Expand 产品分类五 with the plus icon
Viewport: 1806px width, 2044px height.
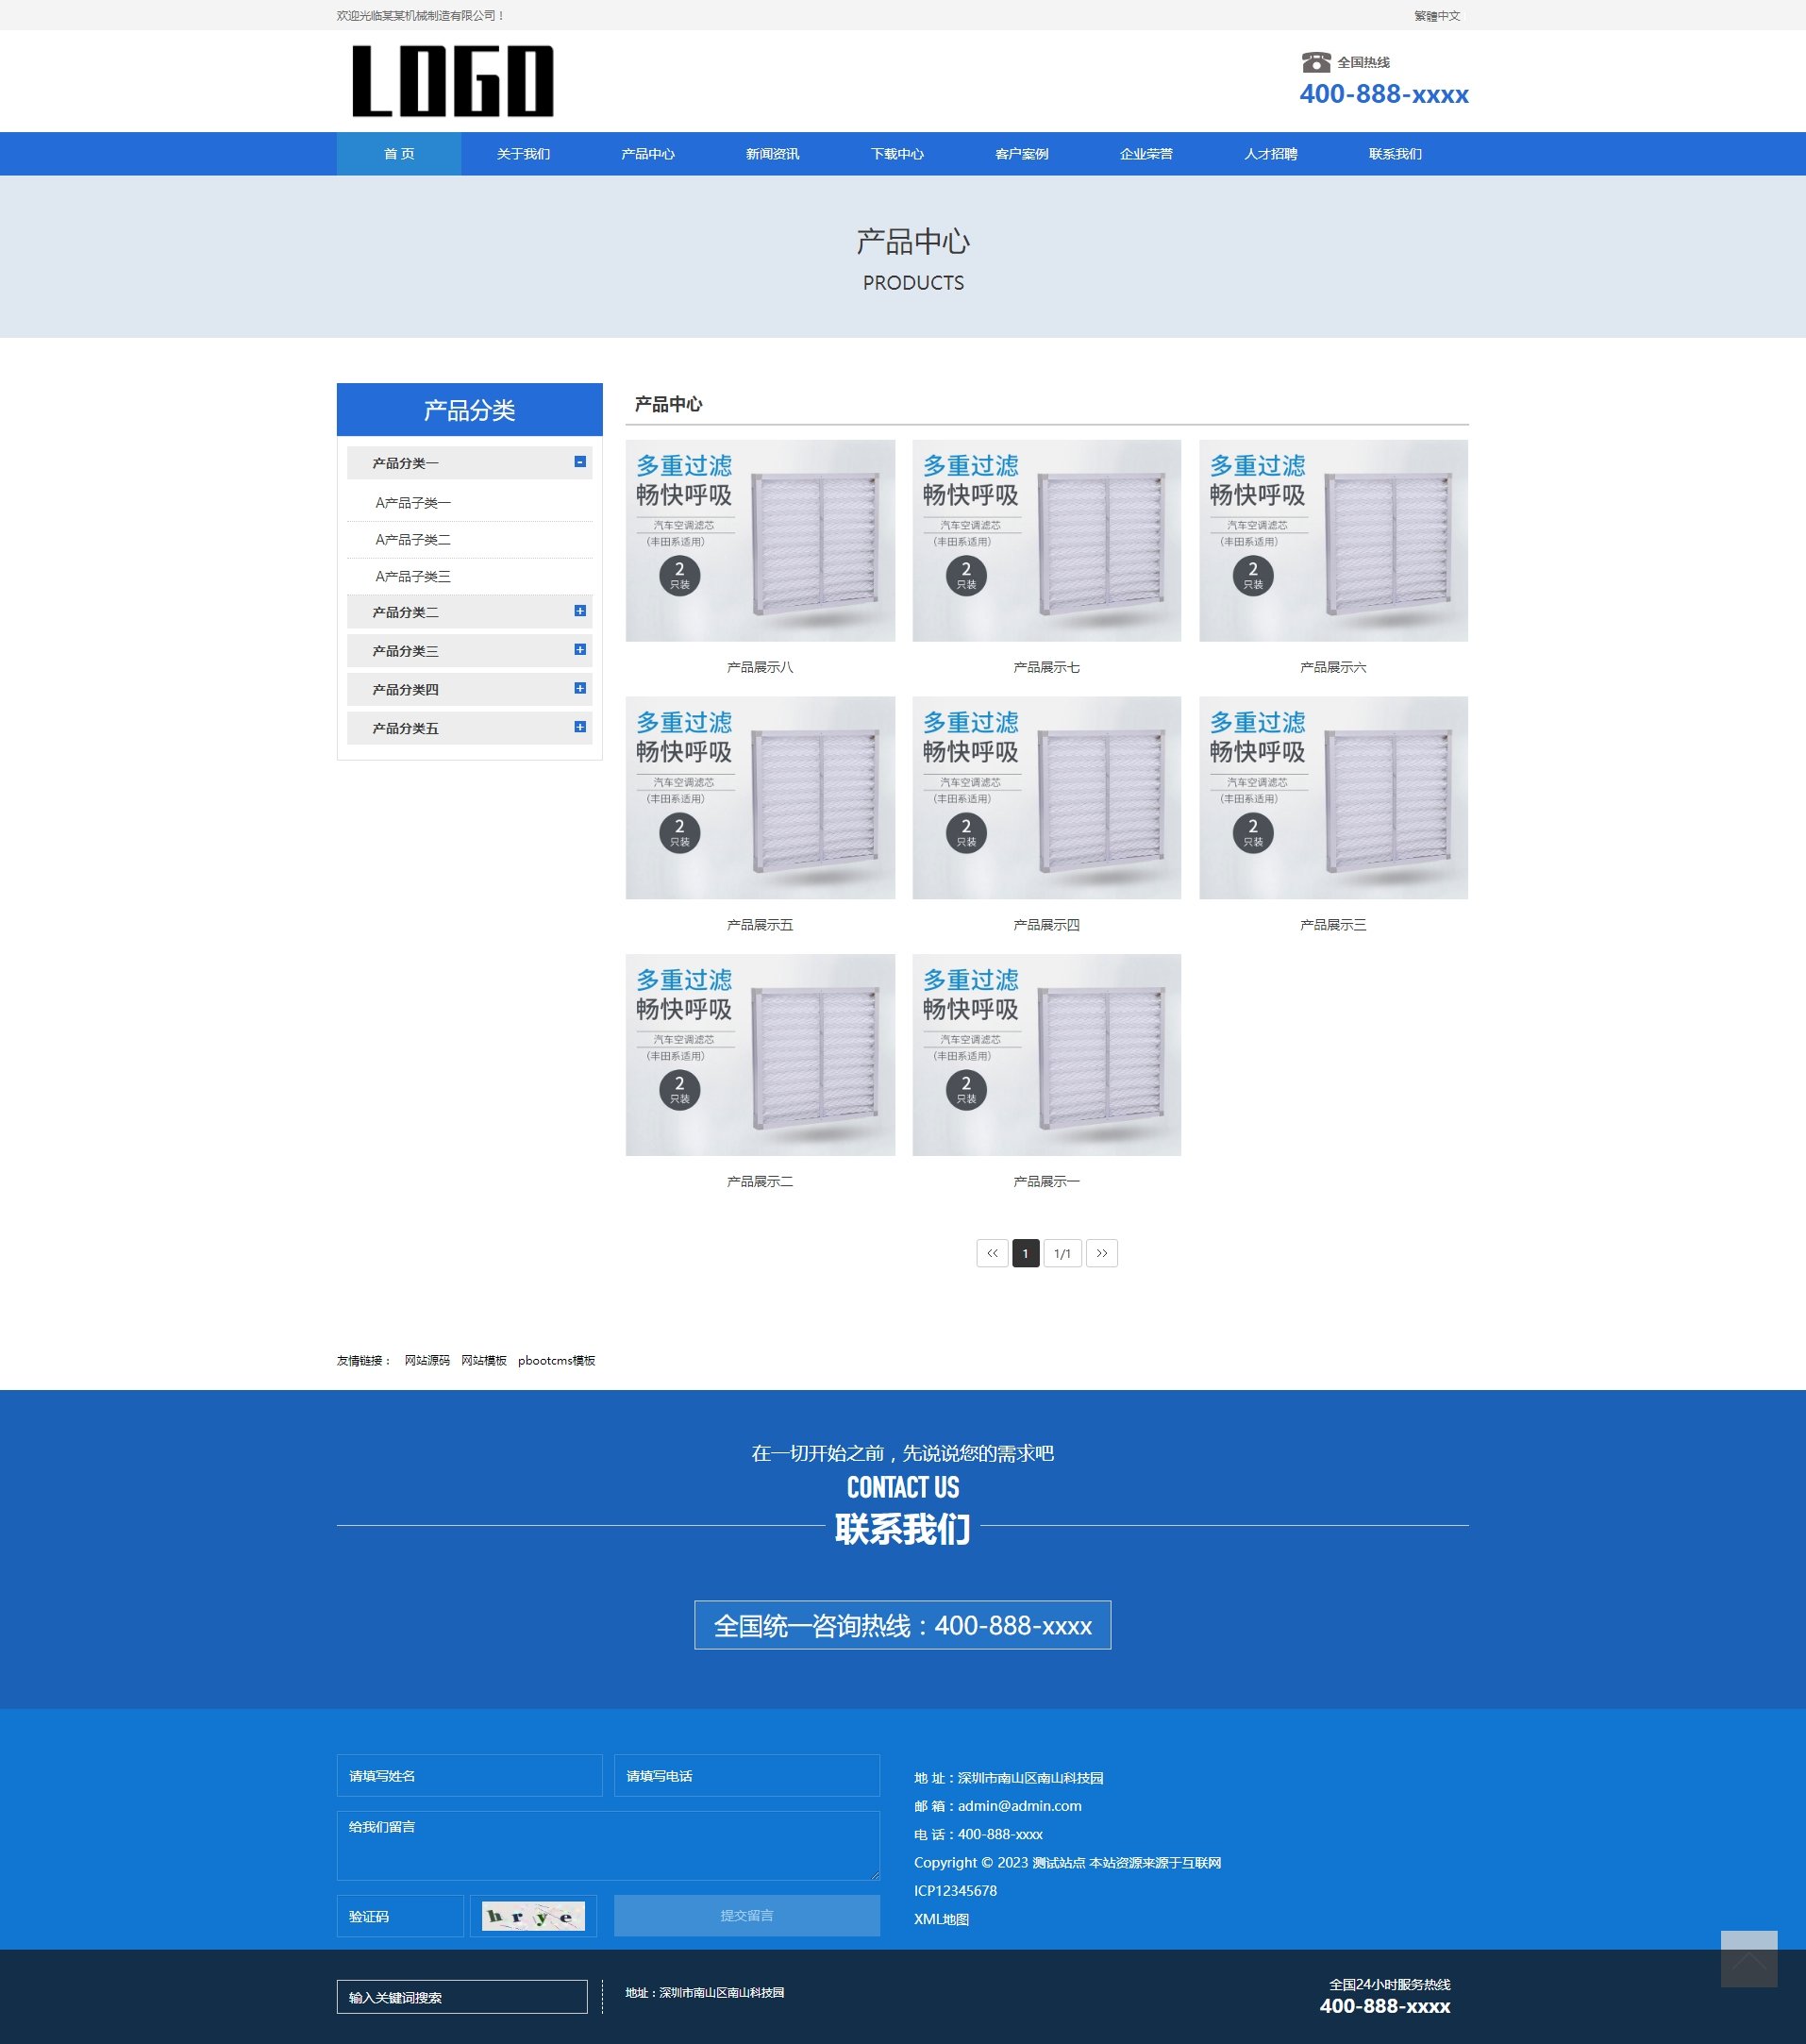point(580,727)
